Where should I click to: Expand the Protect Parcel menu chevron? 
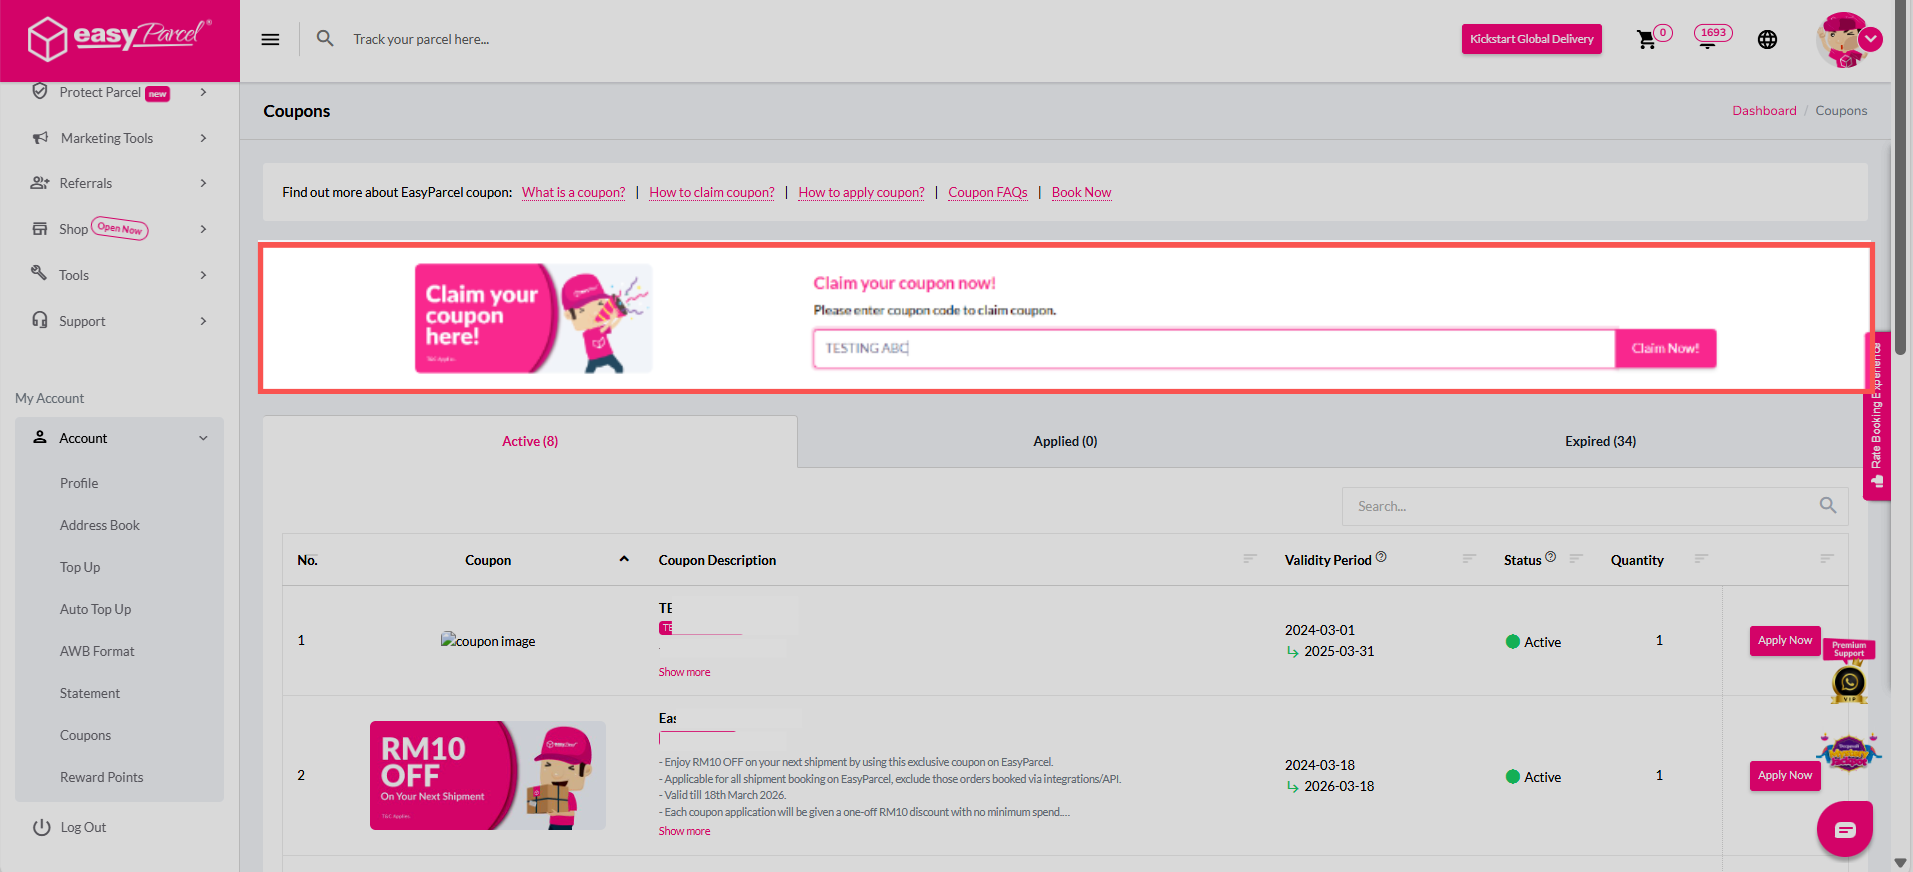click(203, 92)
